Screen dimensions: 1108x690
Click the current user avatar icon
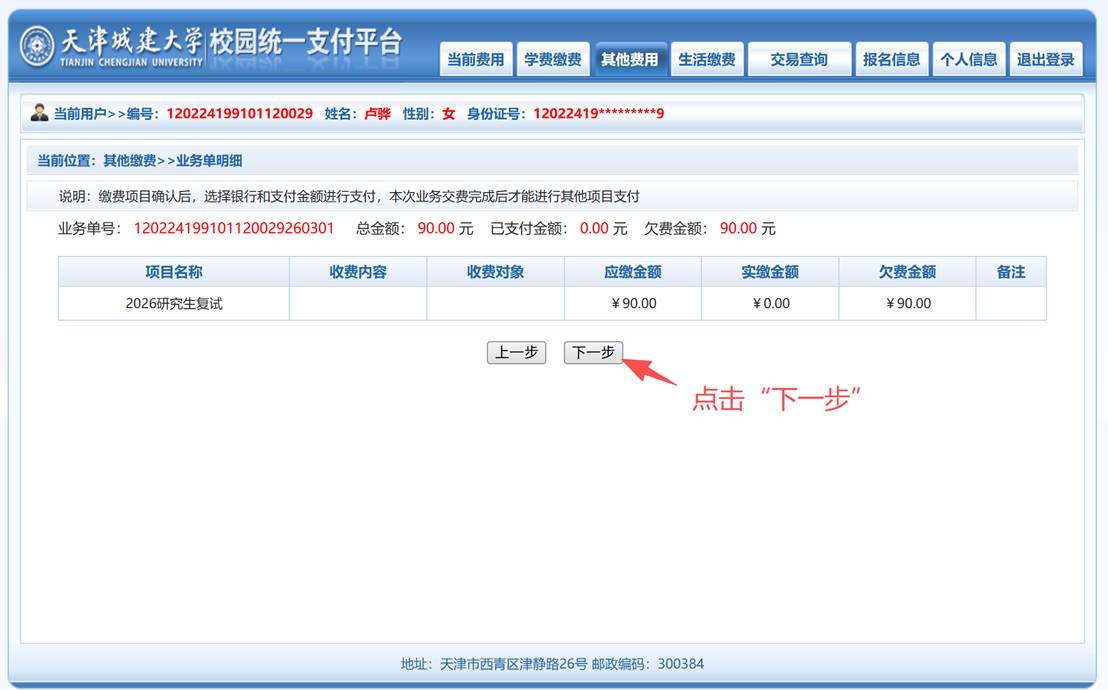(39, 112)
